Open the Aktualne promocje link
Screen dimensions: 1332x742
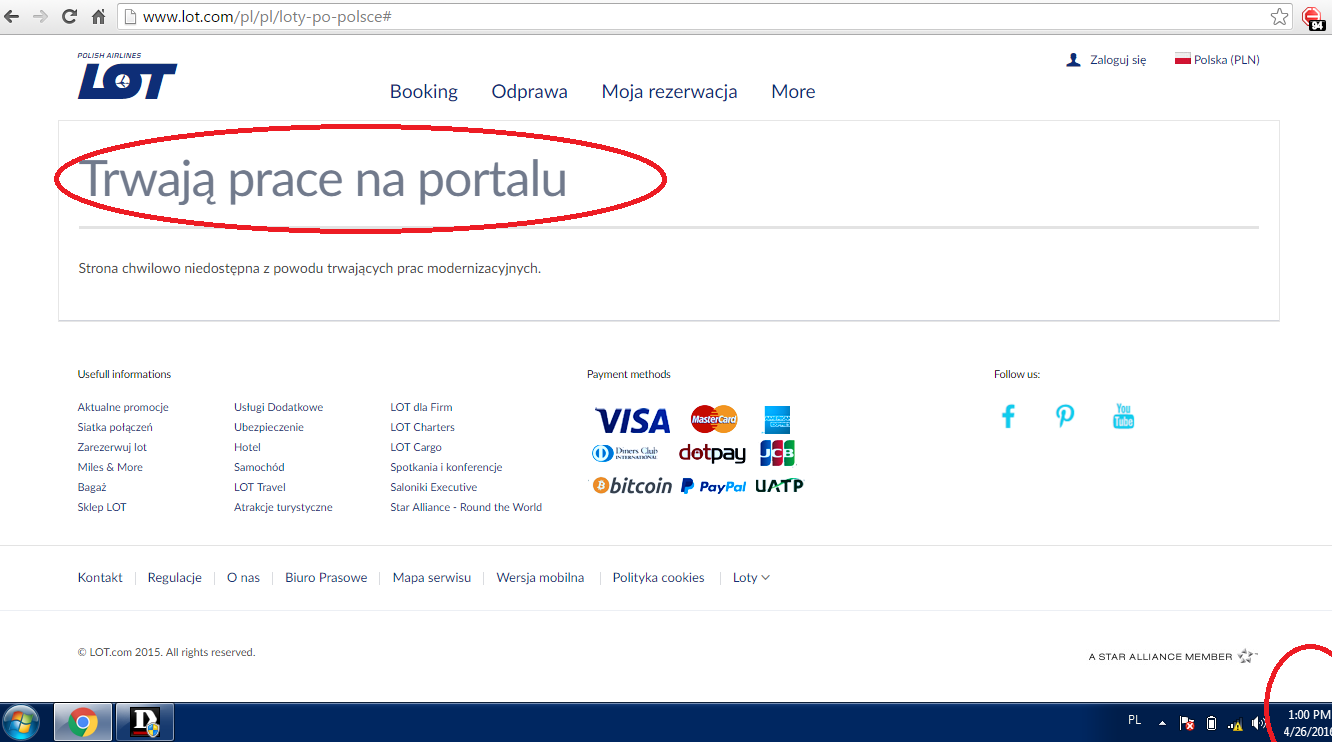coord(123,407)
